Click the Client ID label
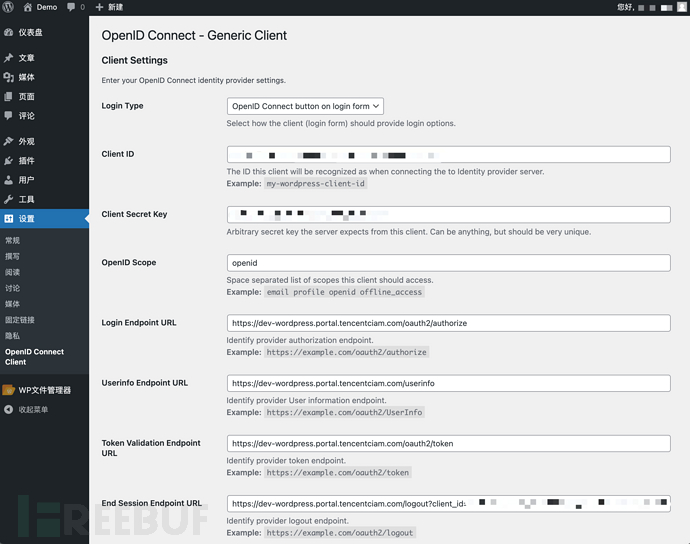Screen dimensions: 690x544 [118, 154]
